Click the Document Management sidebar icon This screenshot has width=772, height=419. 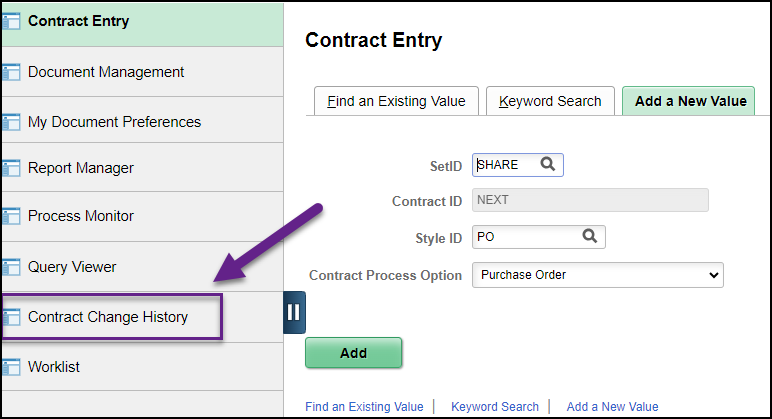click(11, 72)
